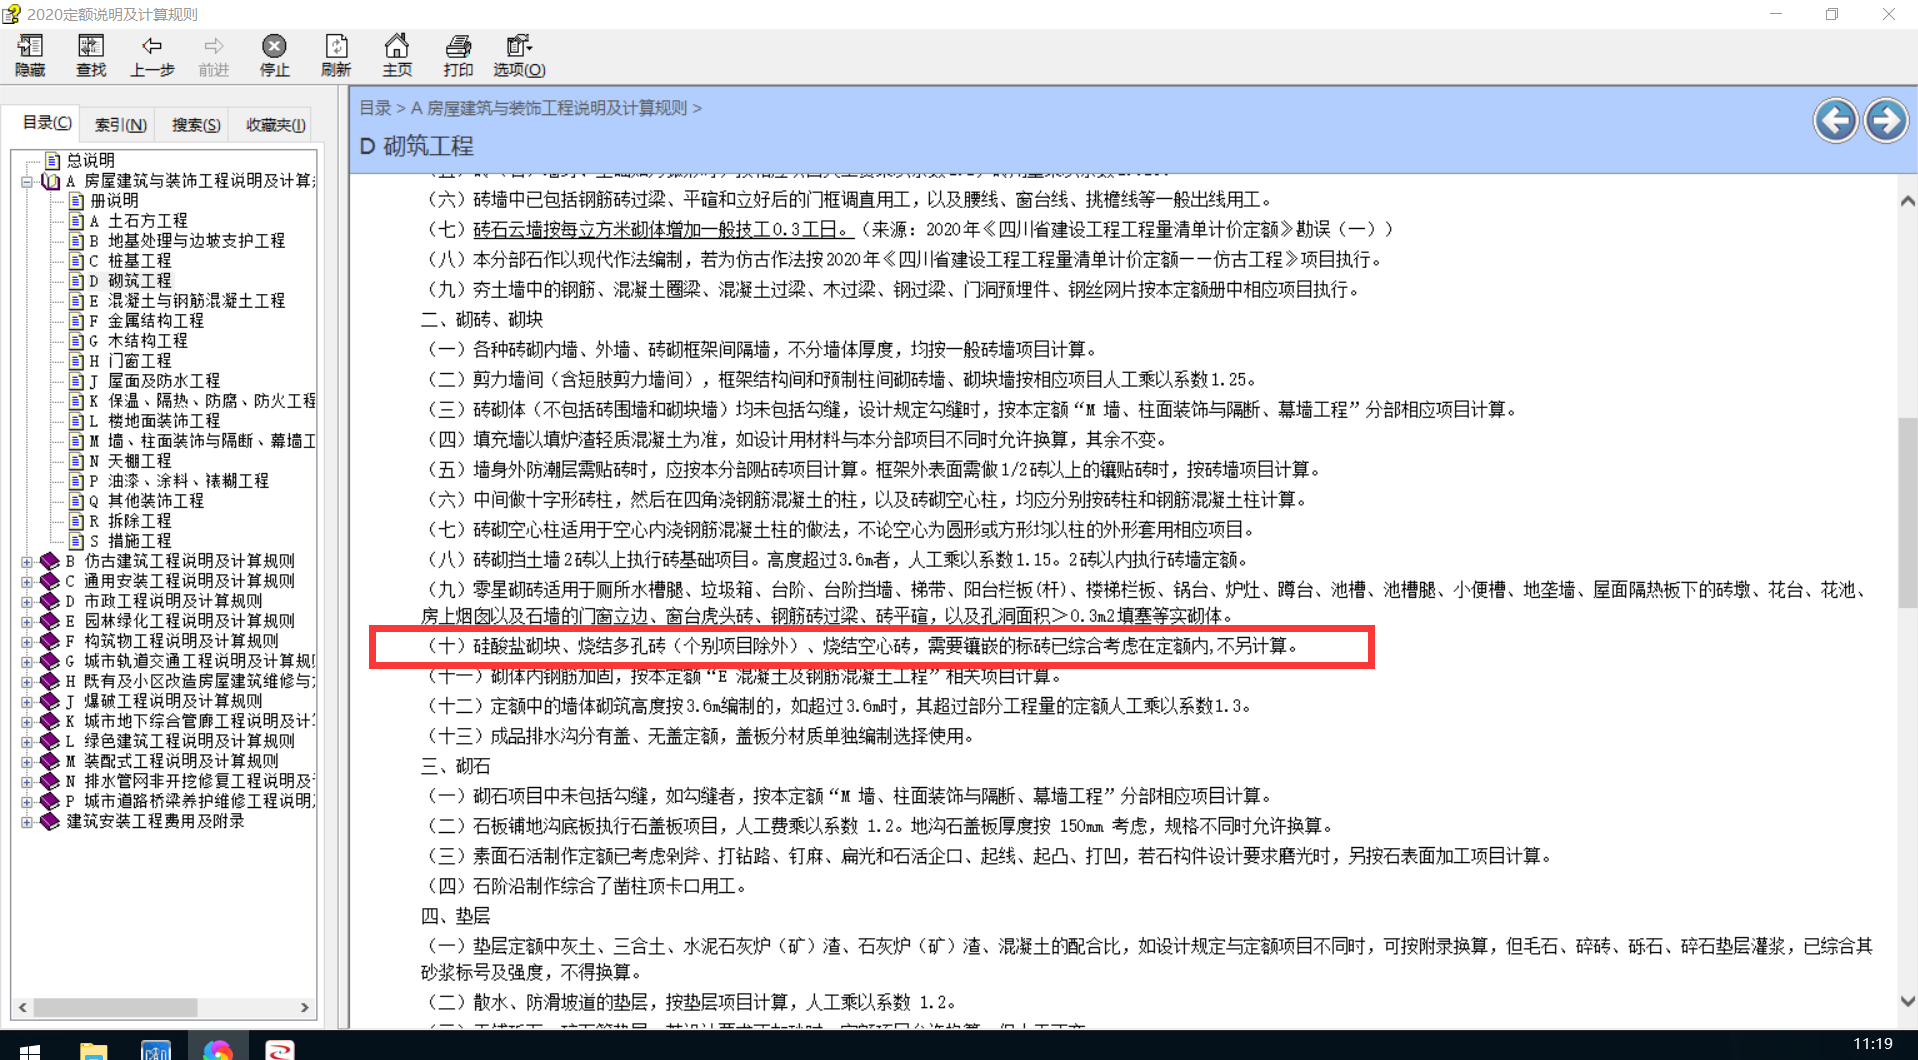Select tree item D 砌筑工程
The height and width of the screenshot is (1060, 1918).
click(130, 281)
